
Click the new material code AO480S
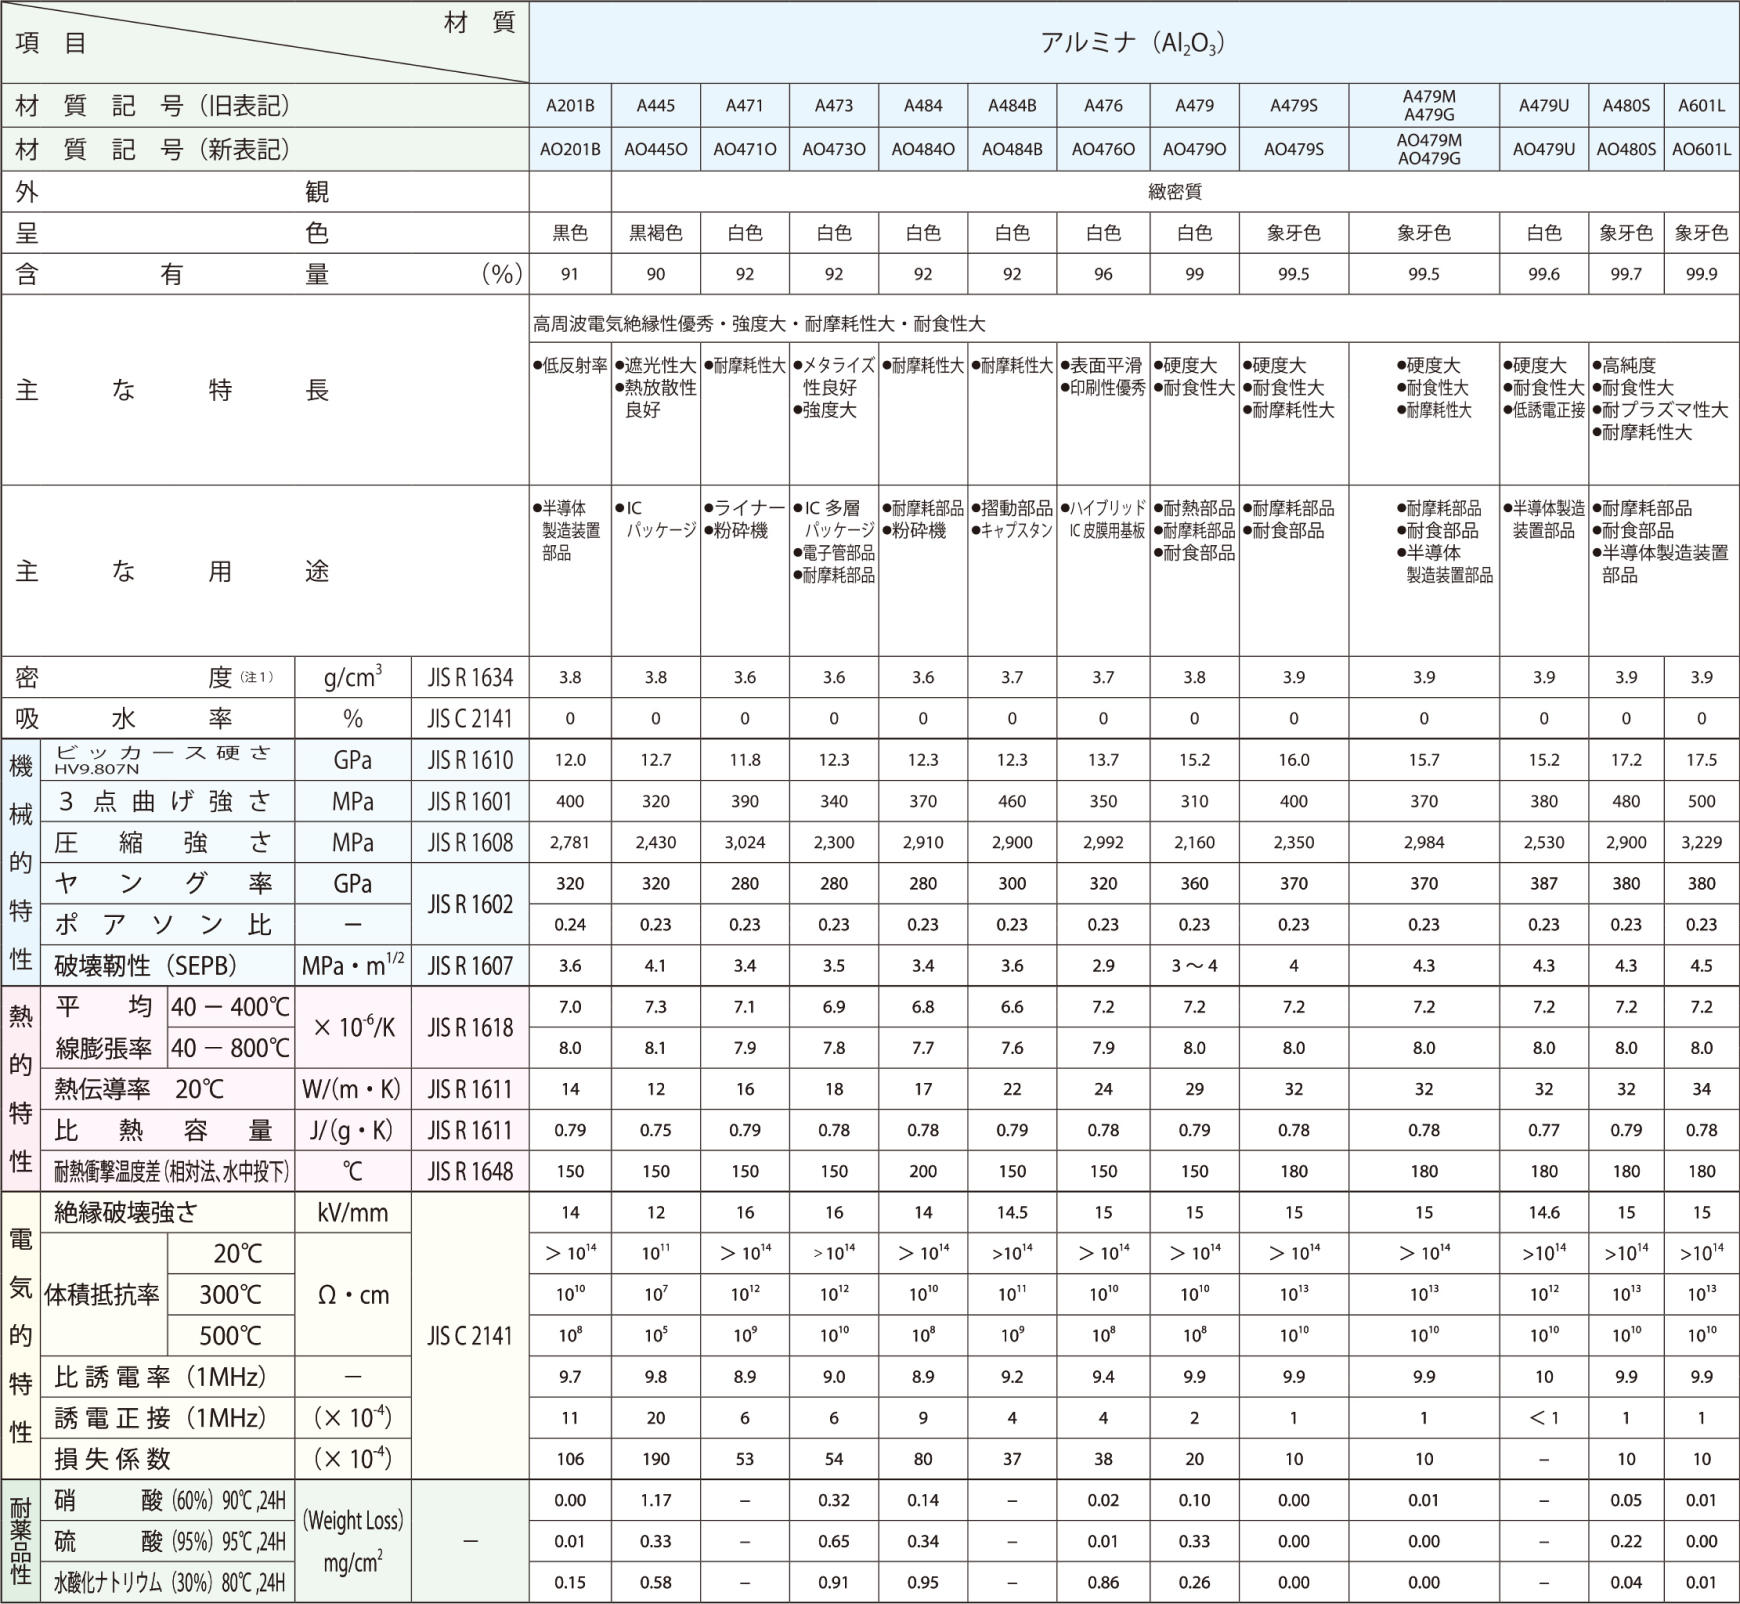click(1626, 149)
